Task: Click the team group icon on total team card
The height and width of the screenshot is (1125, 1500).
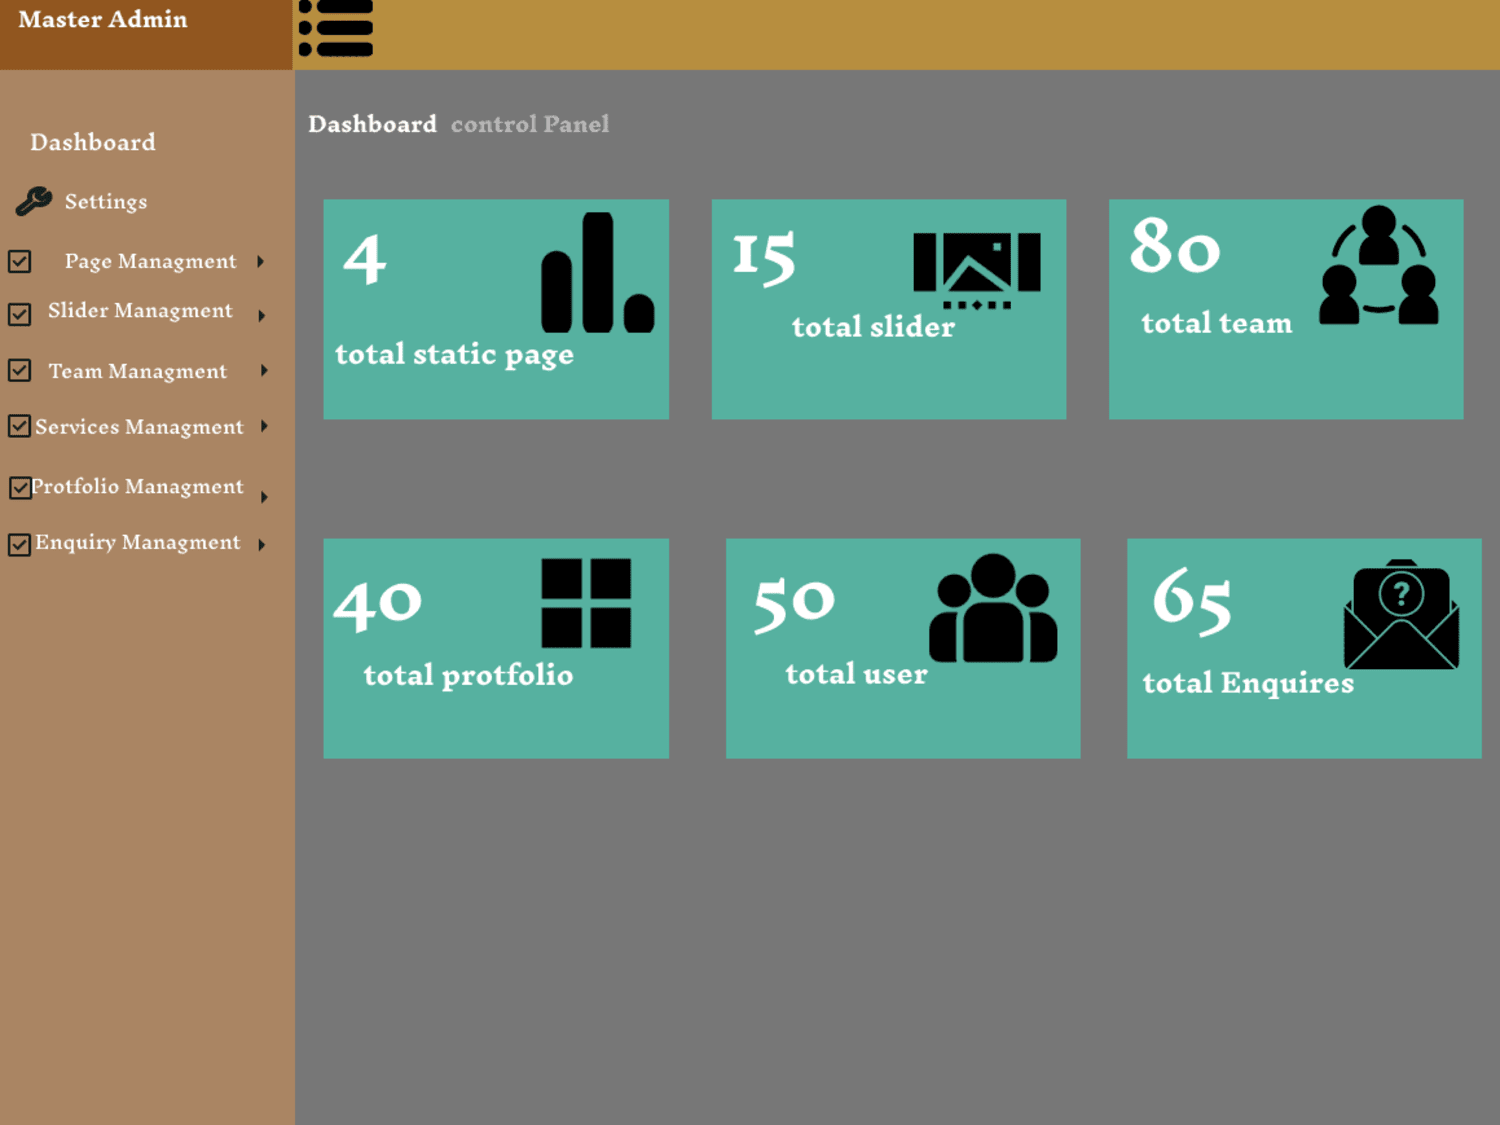Action: pos(1379,265)
